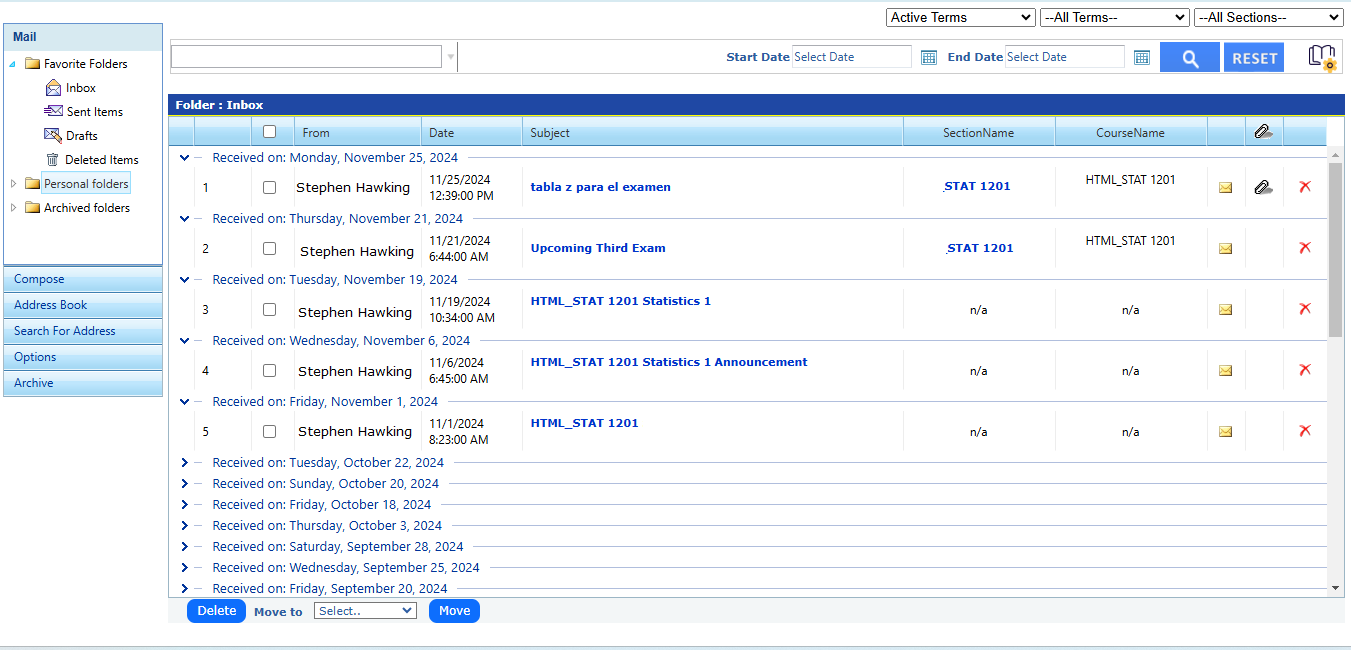Select checkbox for message 5
Image resolution: width=1351 pixels, height=650 pixels.
coord(269,432)
